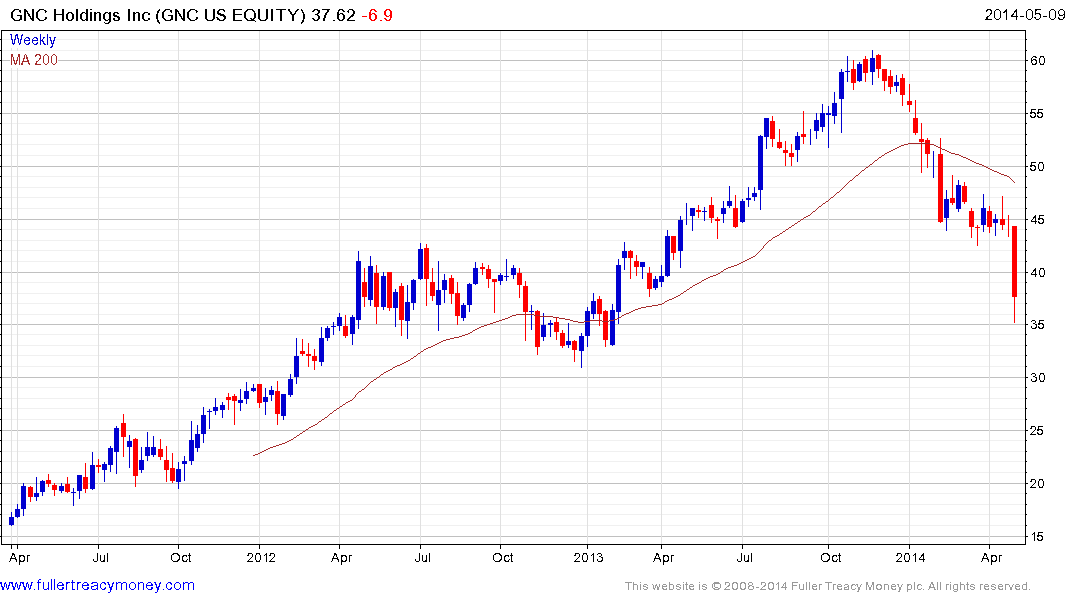This screenshot has width=1075, height=600.
Task: Click the 40 price axis label
Action: tap(1037, 272)
